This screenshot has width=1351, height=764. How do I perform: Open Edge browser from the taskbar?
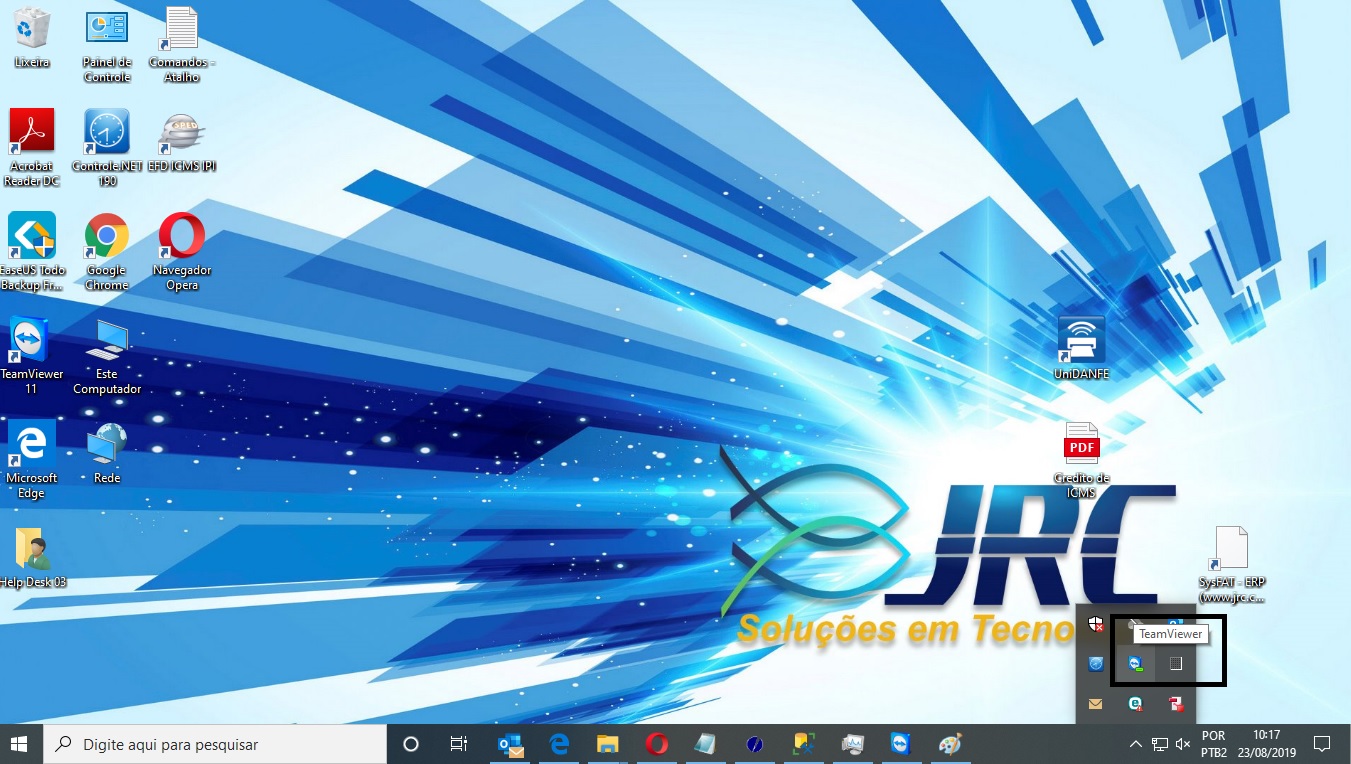coord(559,744)
